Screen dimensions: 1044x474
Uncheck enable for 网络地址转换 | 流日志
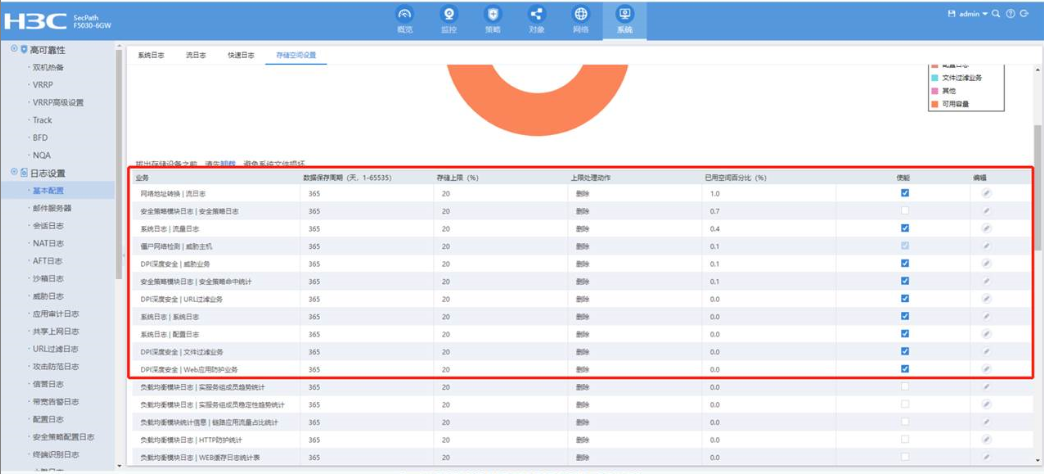pyautogui.click(x=905, y=193)
